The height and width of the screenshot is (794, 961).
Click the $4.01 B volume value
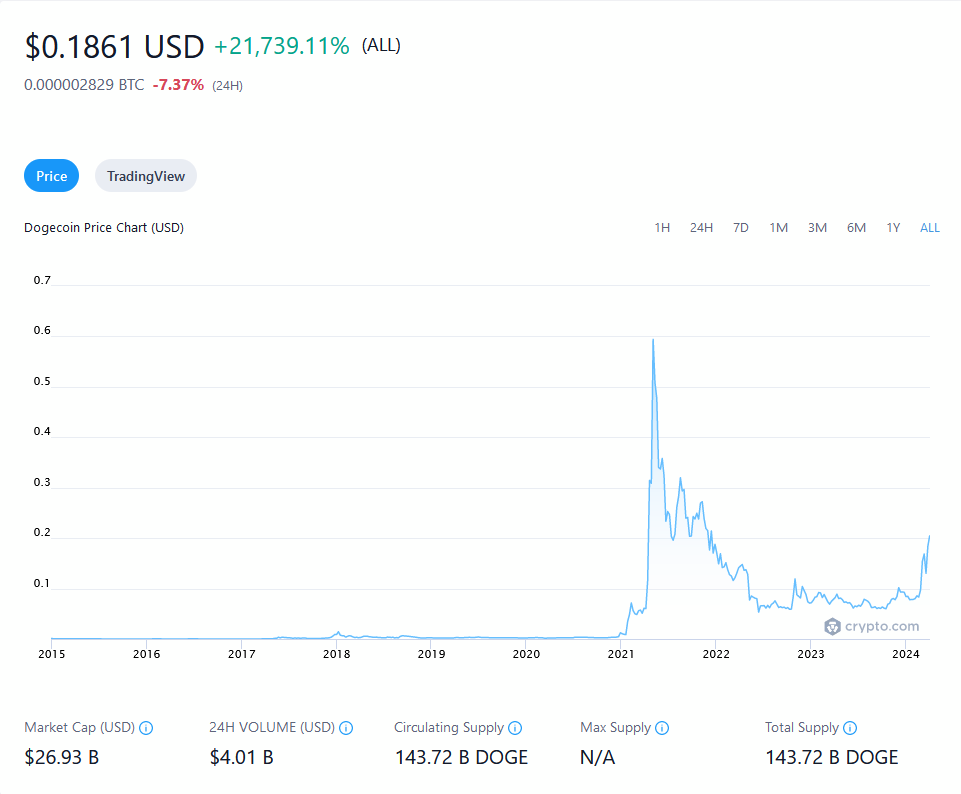coord(241,757)
